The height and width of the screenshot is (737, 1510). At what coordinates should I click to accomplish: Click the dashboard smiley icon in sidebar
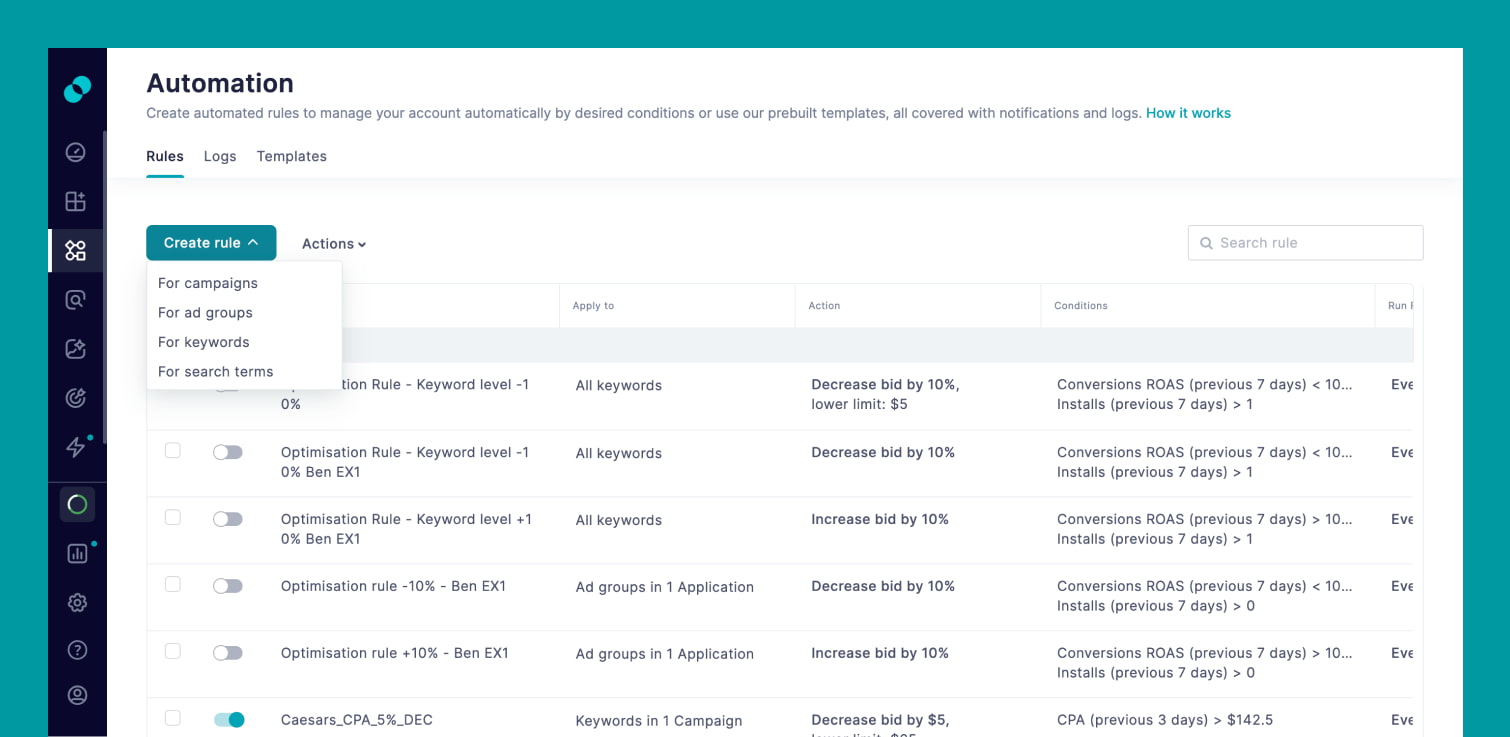click(x=75, y=152)
